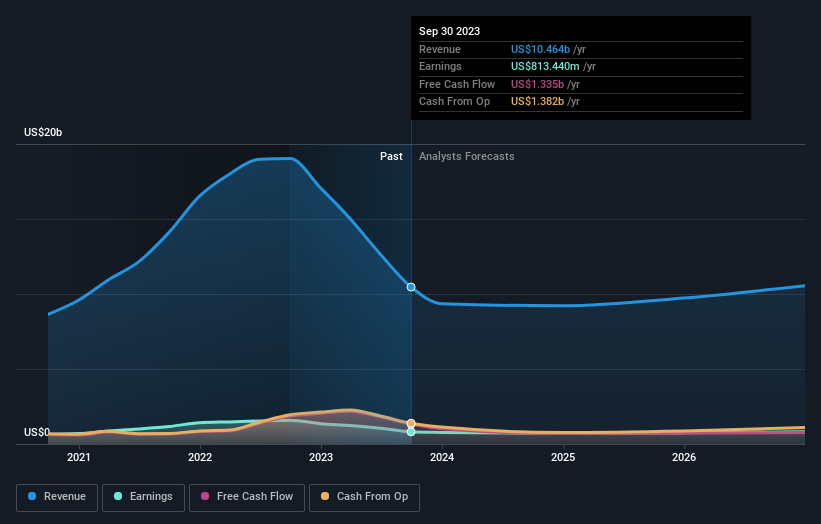Toggle the Cash From Op legend button
Image resolution: width=821 pixels, height=524 pixels.
coord(364,497)
